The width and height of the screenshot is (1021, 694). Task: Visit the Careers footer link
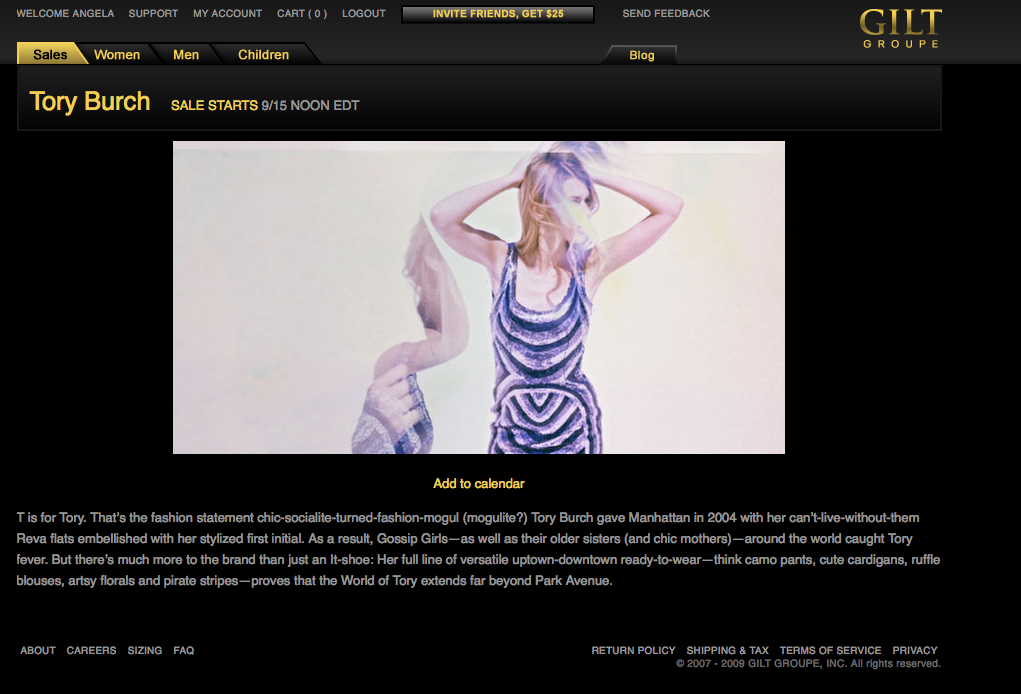click(91, 651)
